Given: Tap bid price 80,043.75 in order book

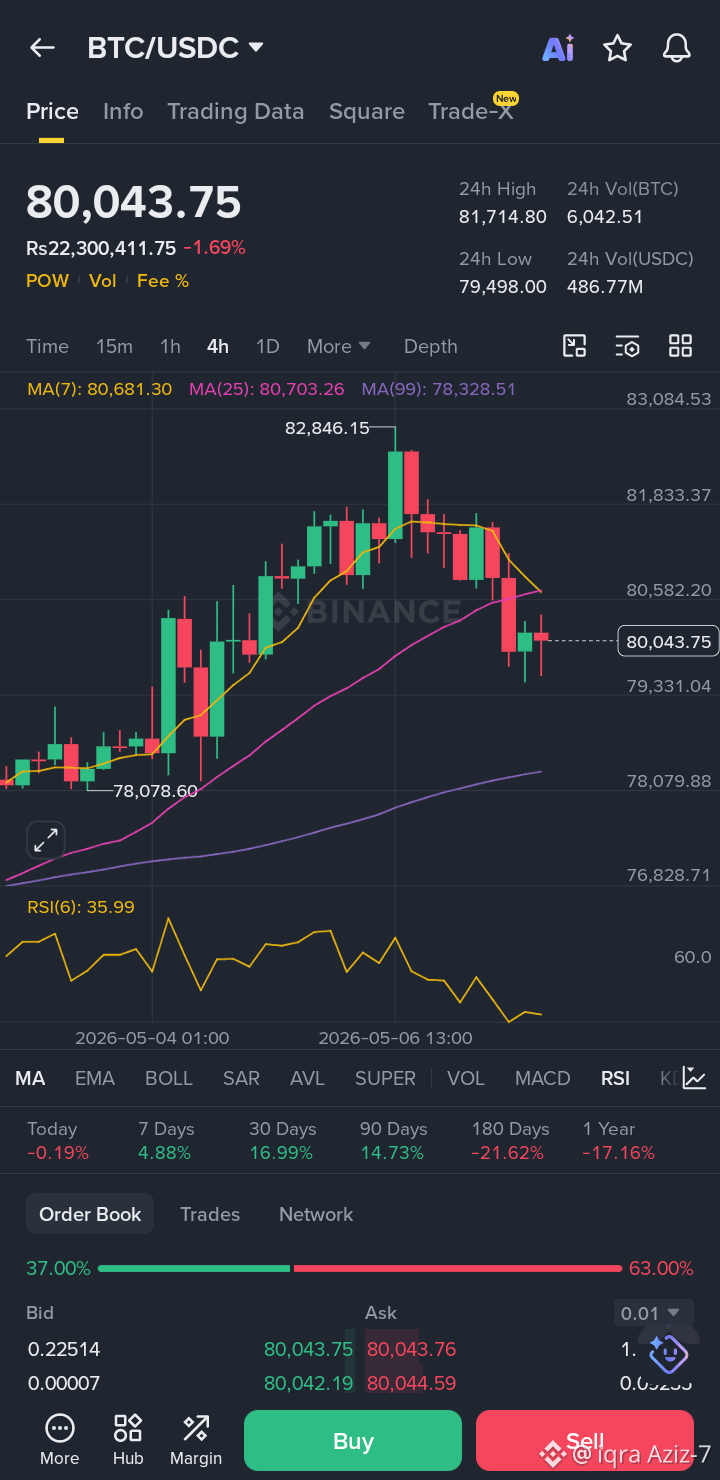Looking at the screenshot, I should click(308, 1349).
